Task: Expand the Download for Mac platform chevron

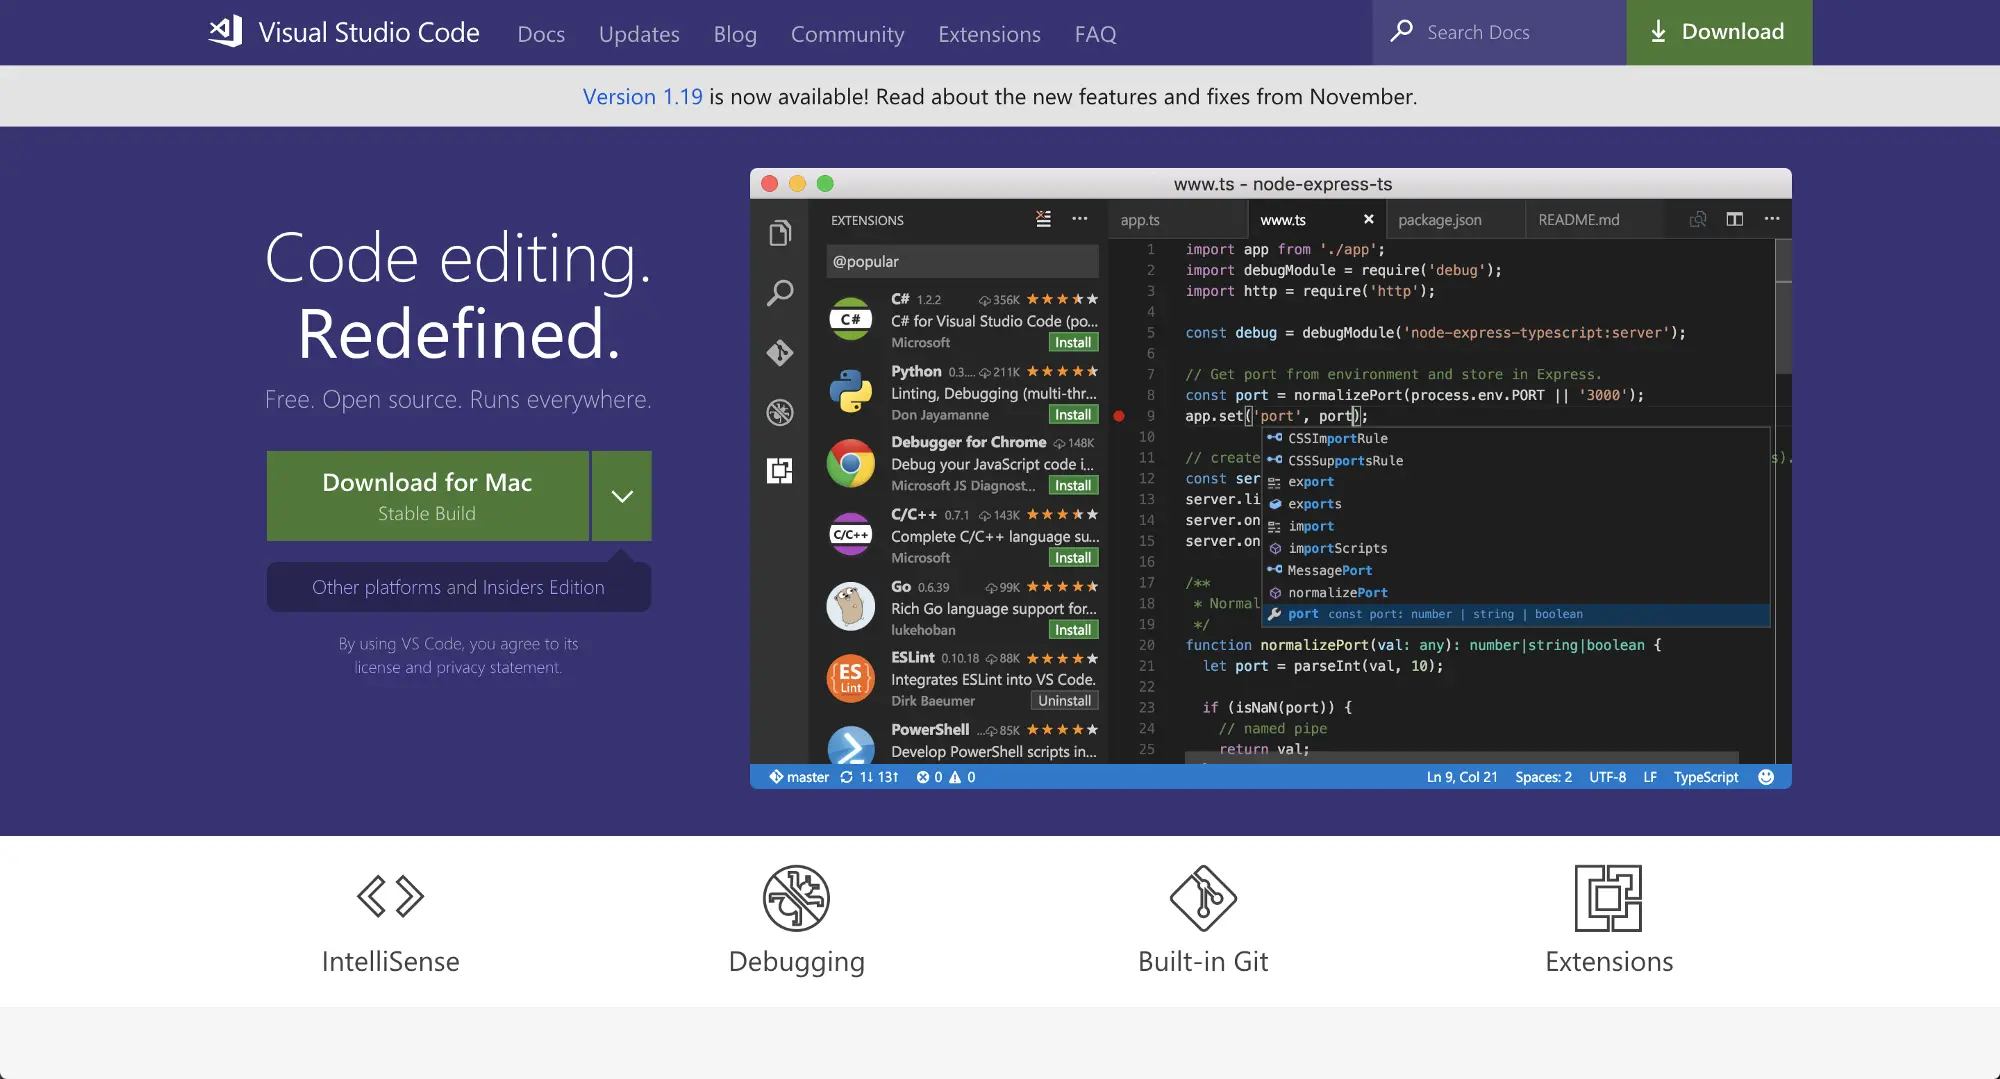Action: tap(621, 496)
